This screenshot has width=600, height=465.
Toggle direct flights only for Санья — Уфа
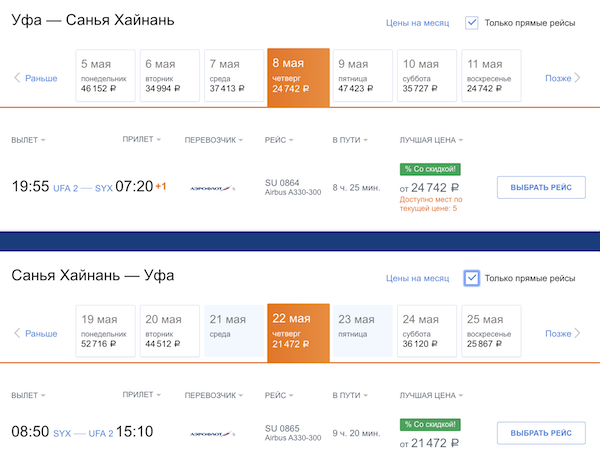pyautogui.click(x=472, y=278)
